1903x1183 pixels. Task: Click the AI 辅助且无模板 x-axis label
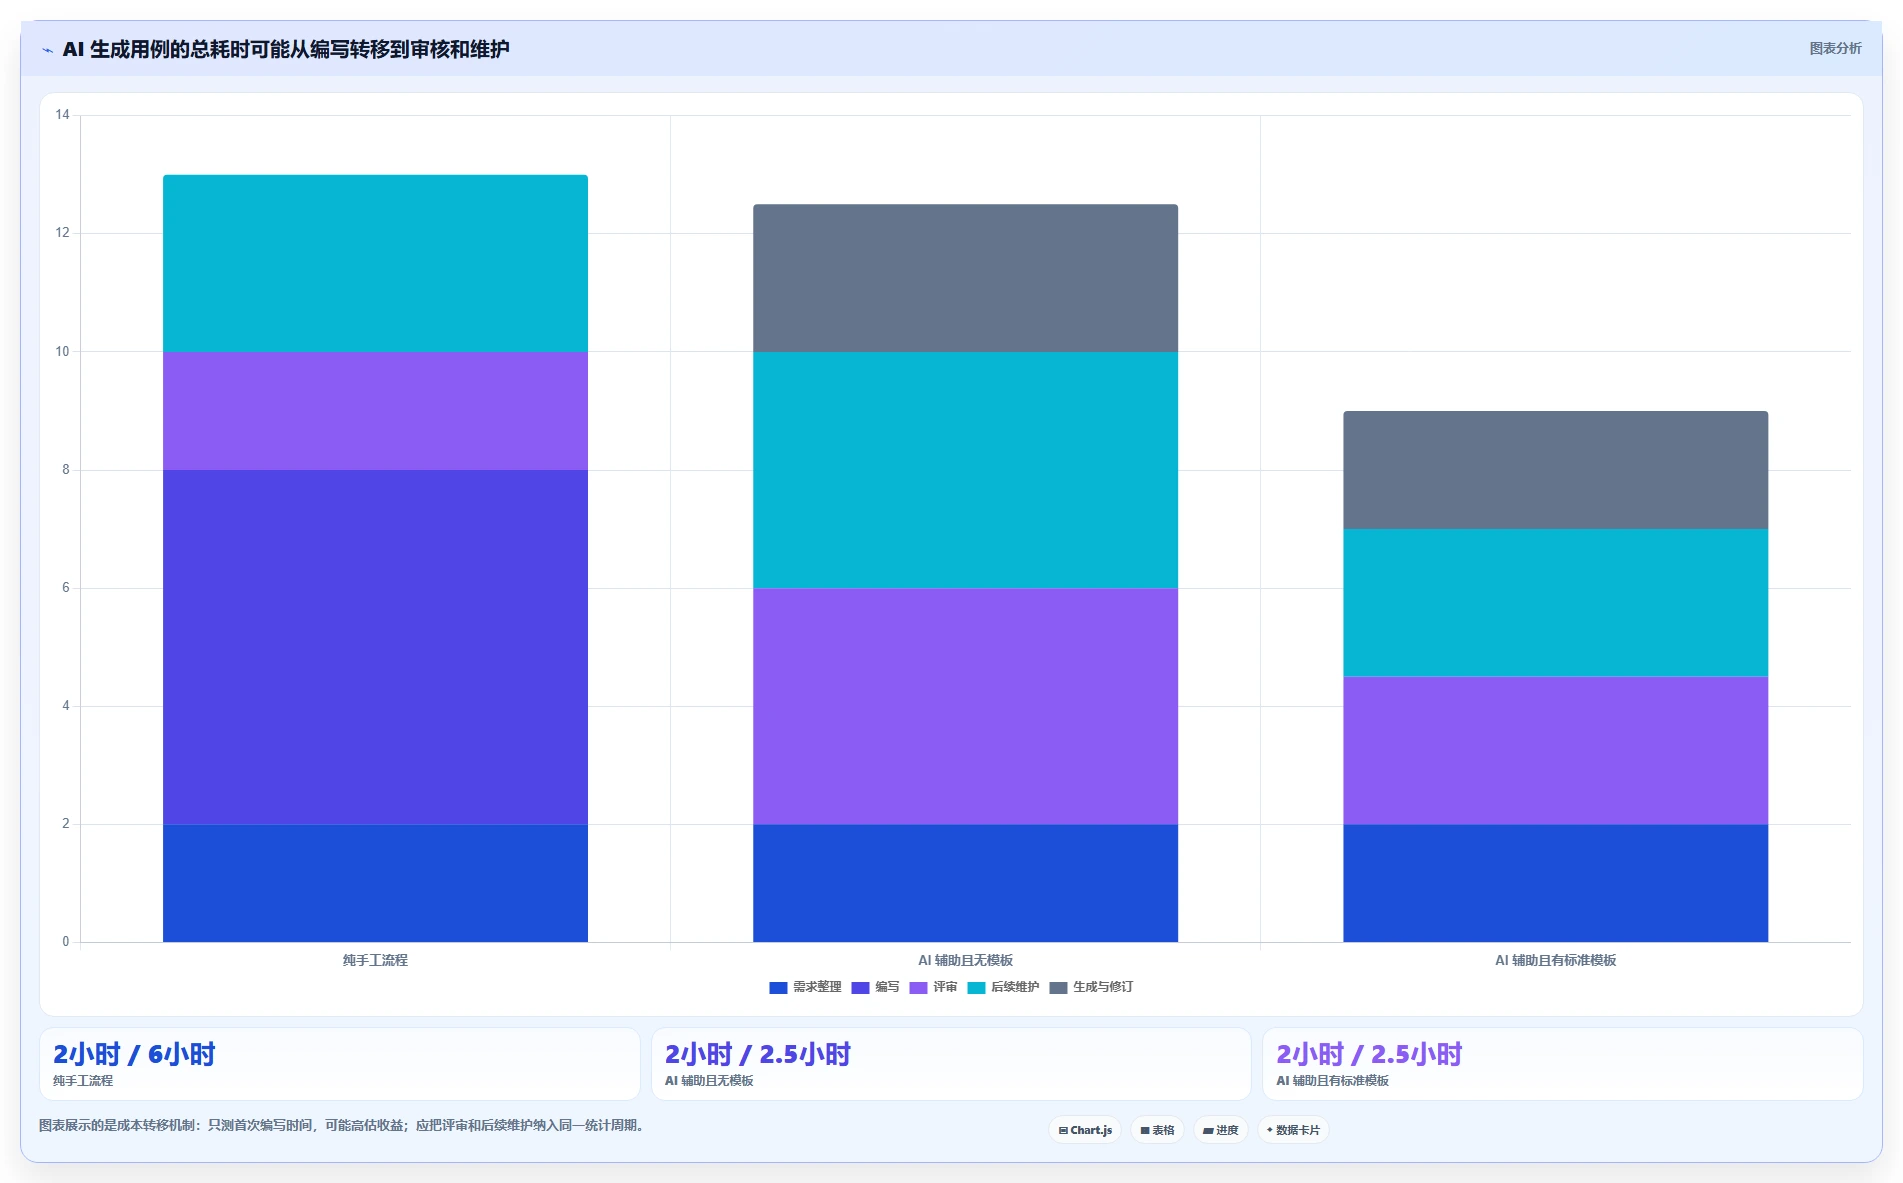point(965,960)
